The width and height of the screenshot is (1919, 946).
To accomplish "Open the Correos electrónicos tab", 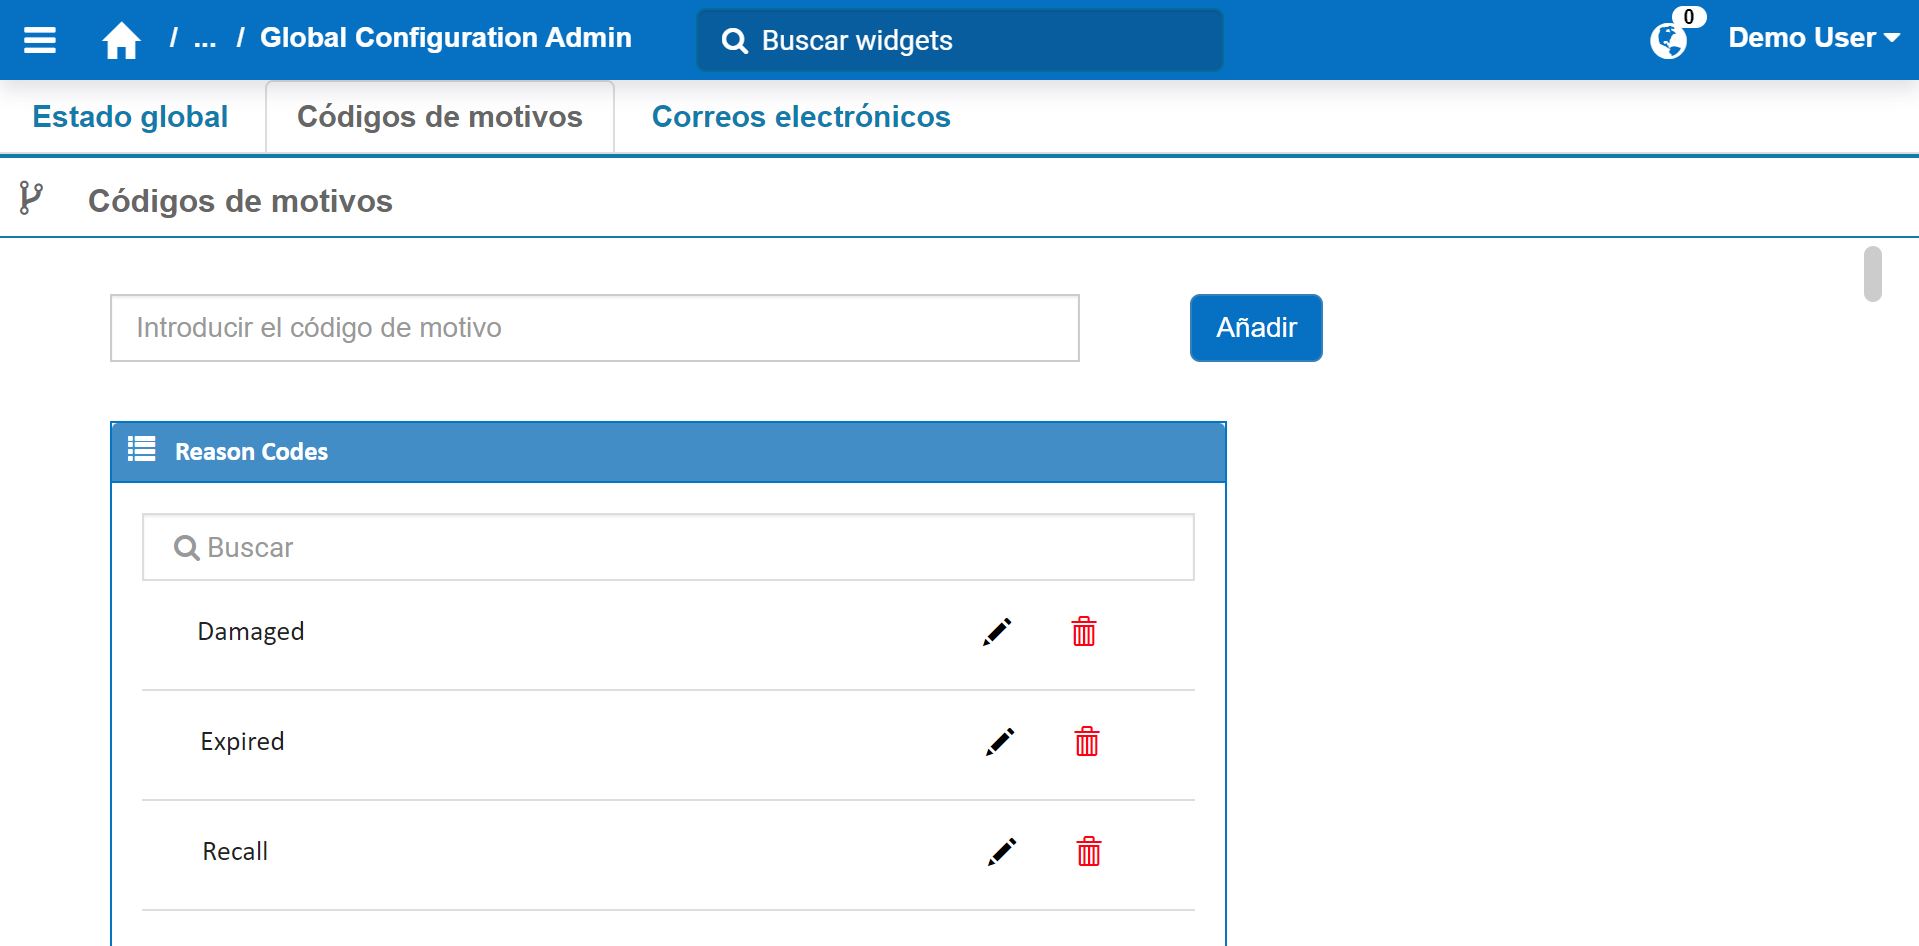I will click(801, 117).
